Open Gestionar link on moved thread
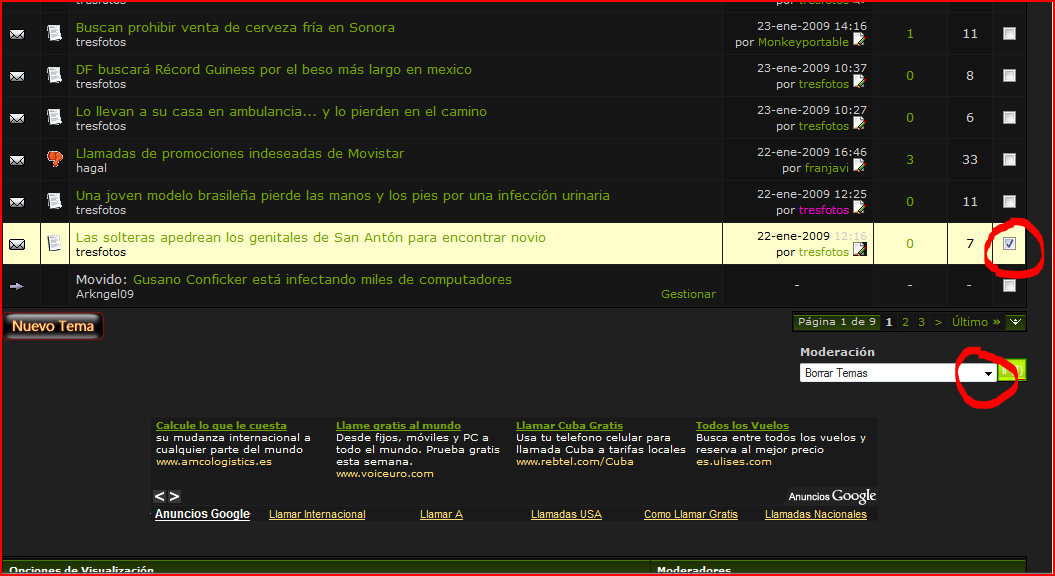The width and height of the screenshot is (1055, 576). point(688,294)
